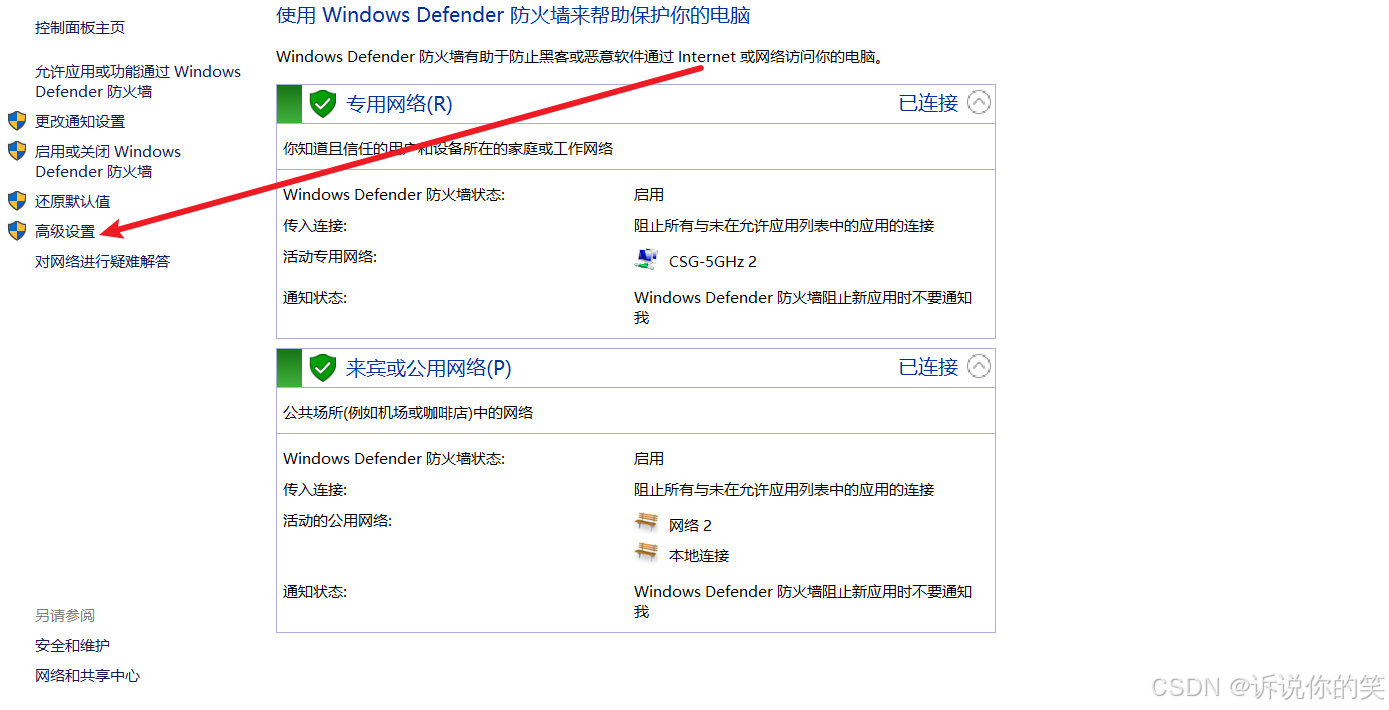The image size is (1389, 710).
Task: Click the 另请参阅 heading
Action: (x=65, y=616)
